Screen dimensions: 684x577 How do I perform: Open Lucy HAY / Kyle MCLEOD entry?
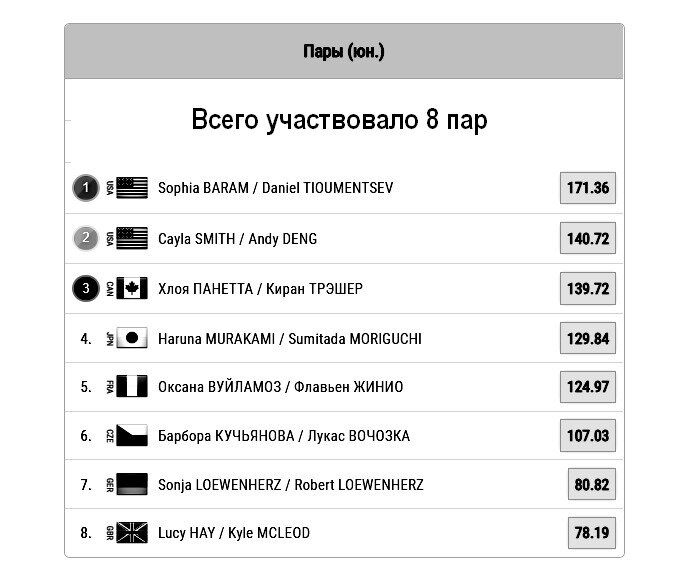pyautogui.click(x=234, y=533)
